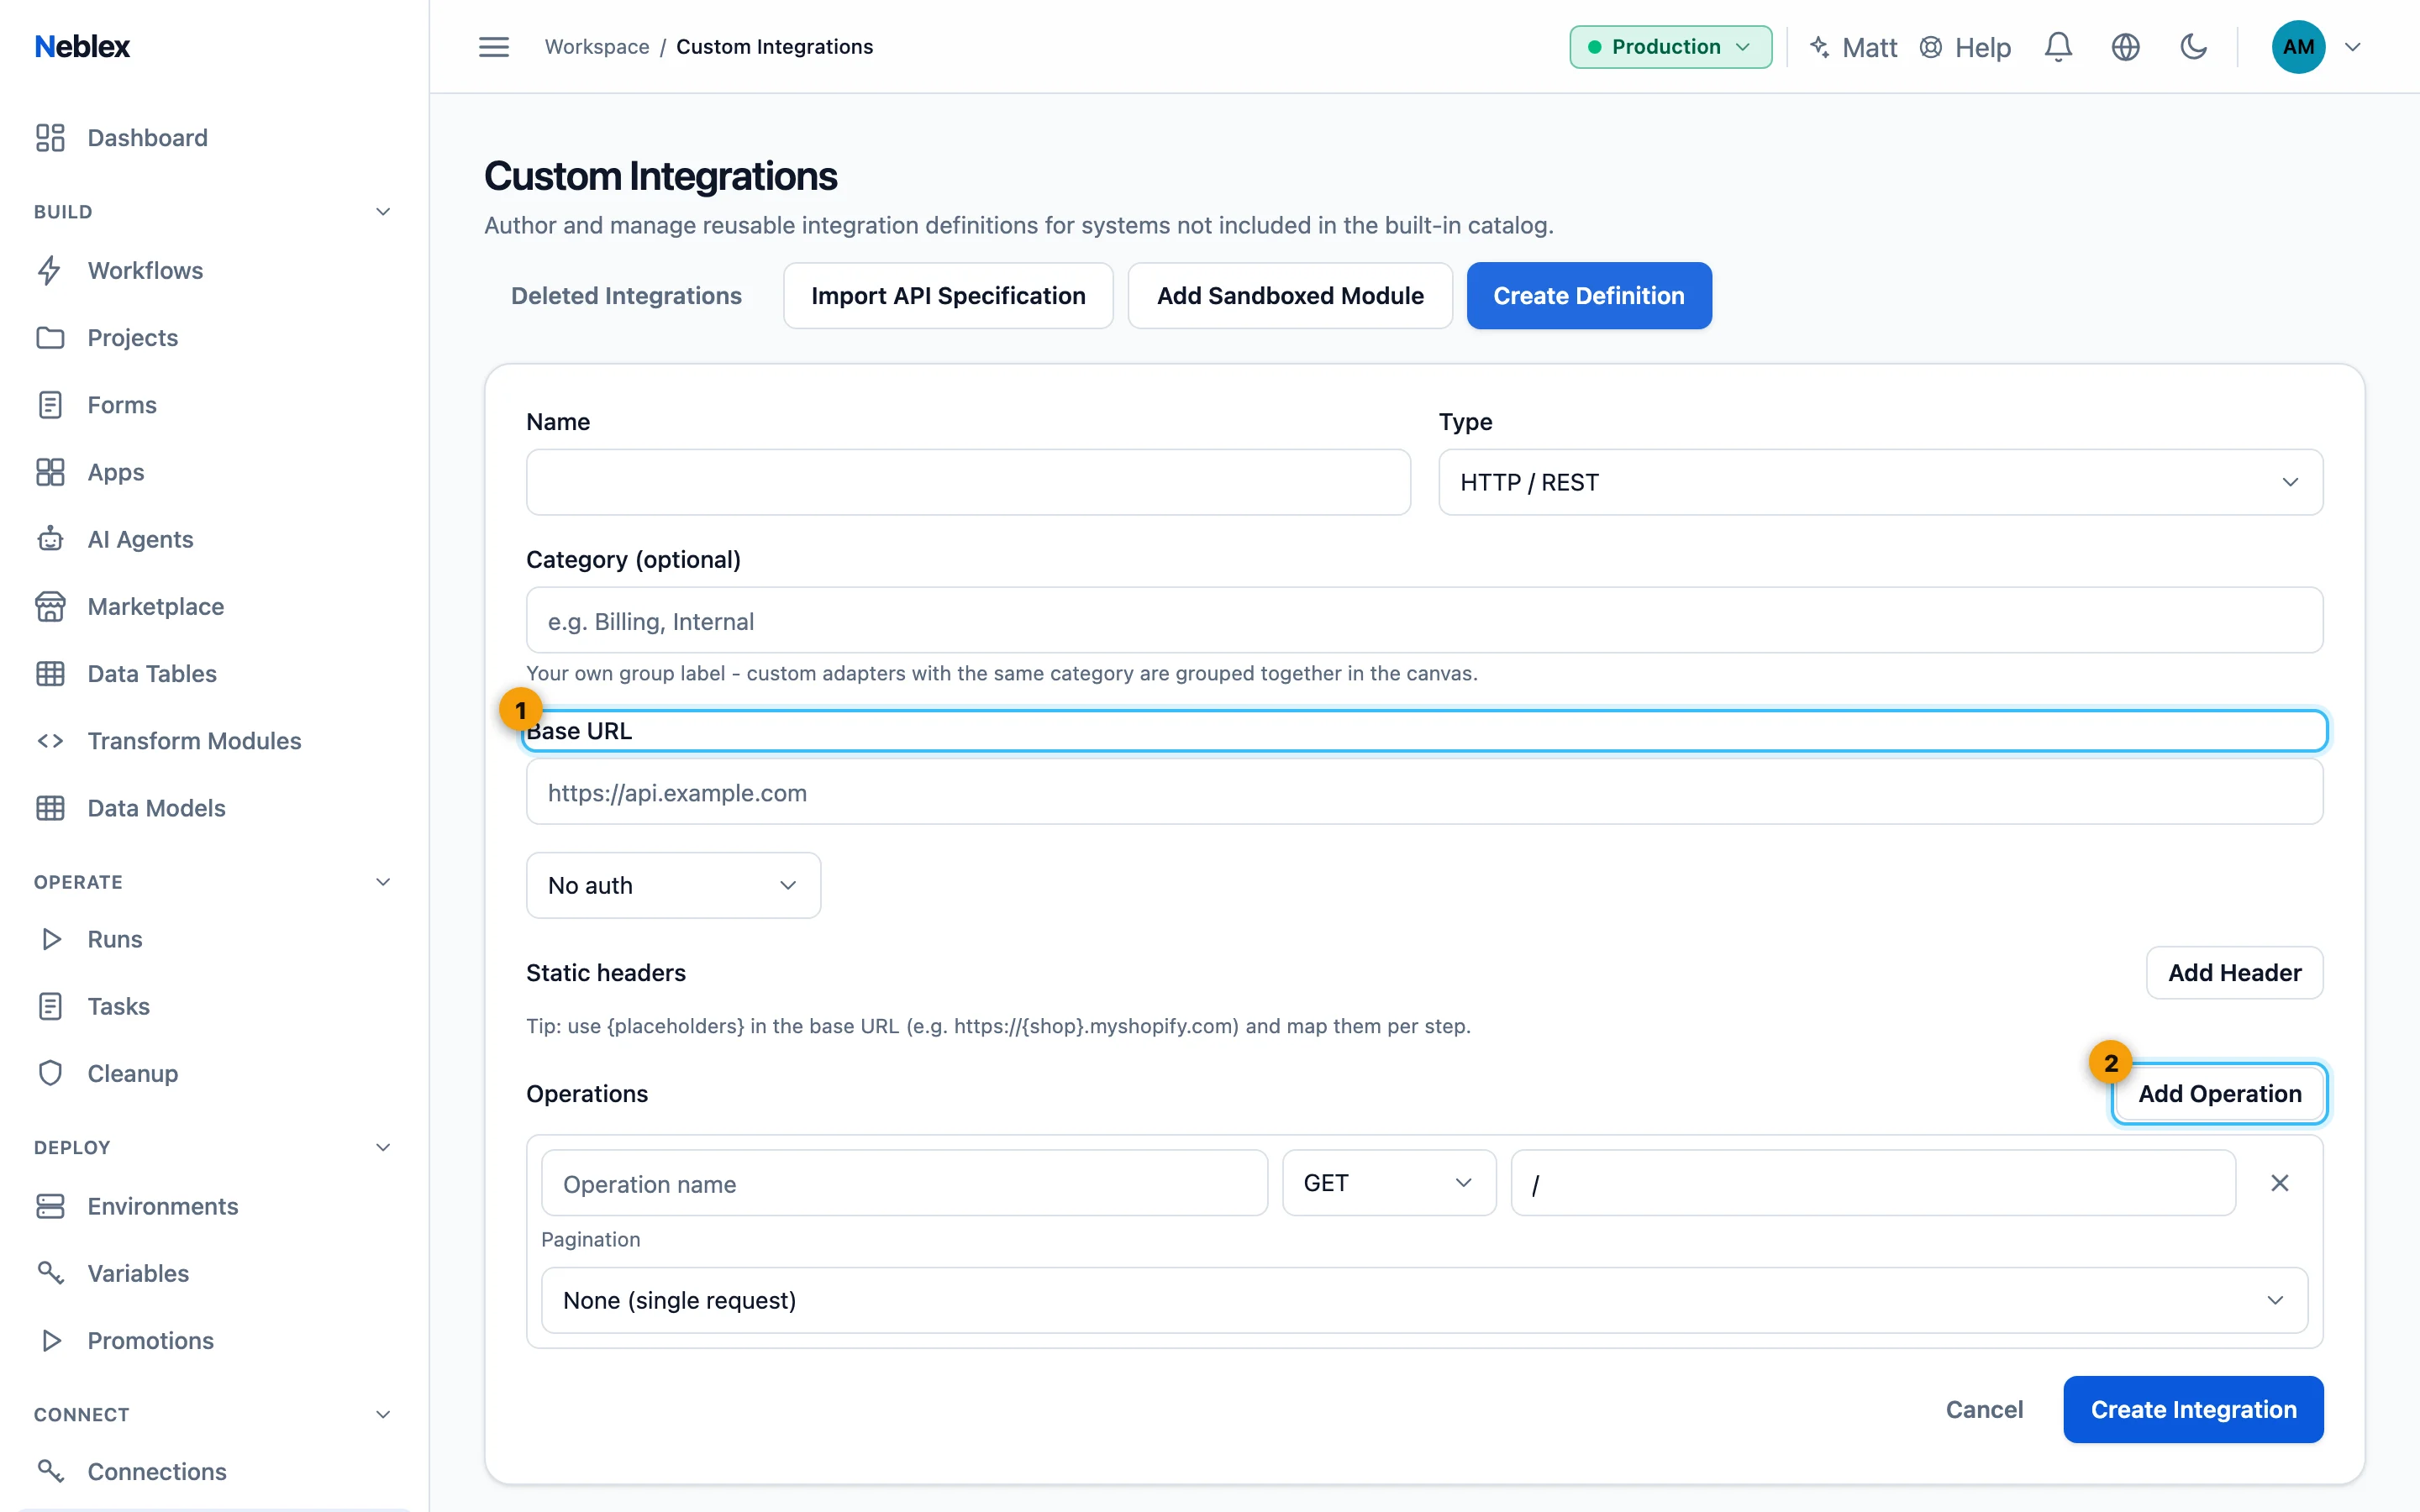Screen dimensions: 2420x1512
Task: Click the Help link
Action: [1965, 47]
